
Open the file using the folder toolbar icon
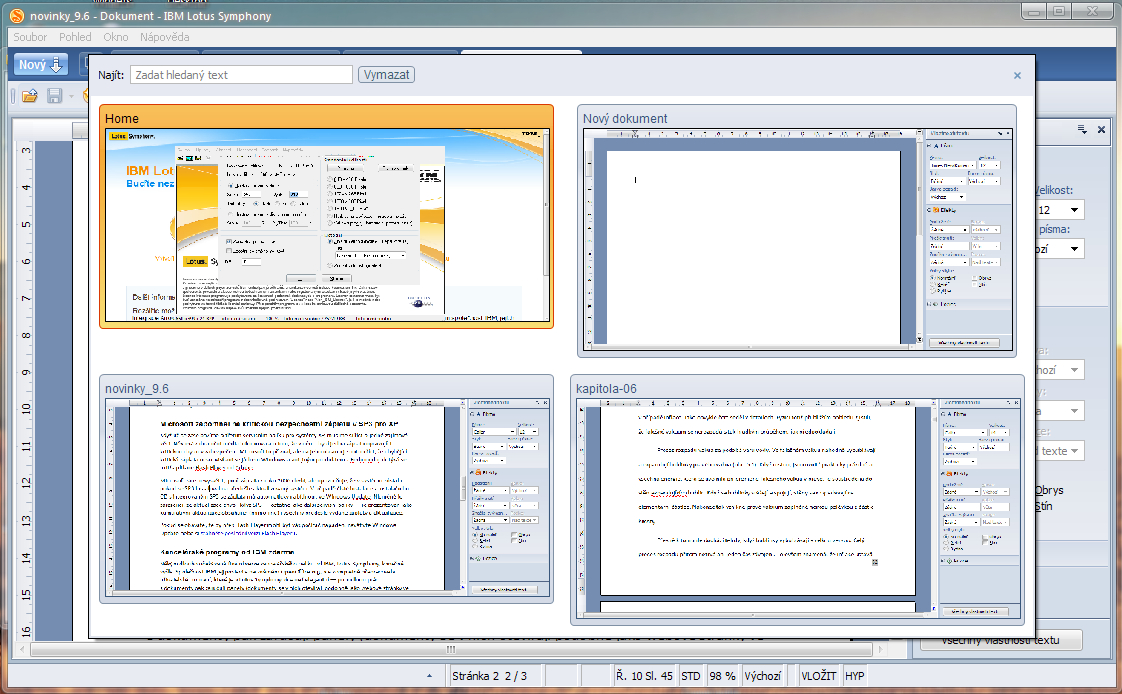pyautogui.click(x=29, y=95)
